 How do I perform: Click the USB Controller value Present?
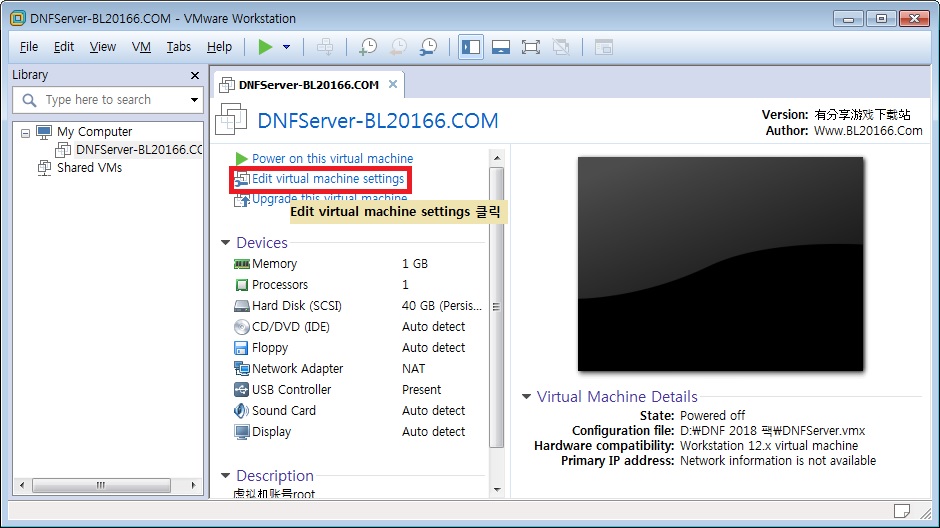[x=421, y=390]
